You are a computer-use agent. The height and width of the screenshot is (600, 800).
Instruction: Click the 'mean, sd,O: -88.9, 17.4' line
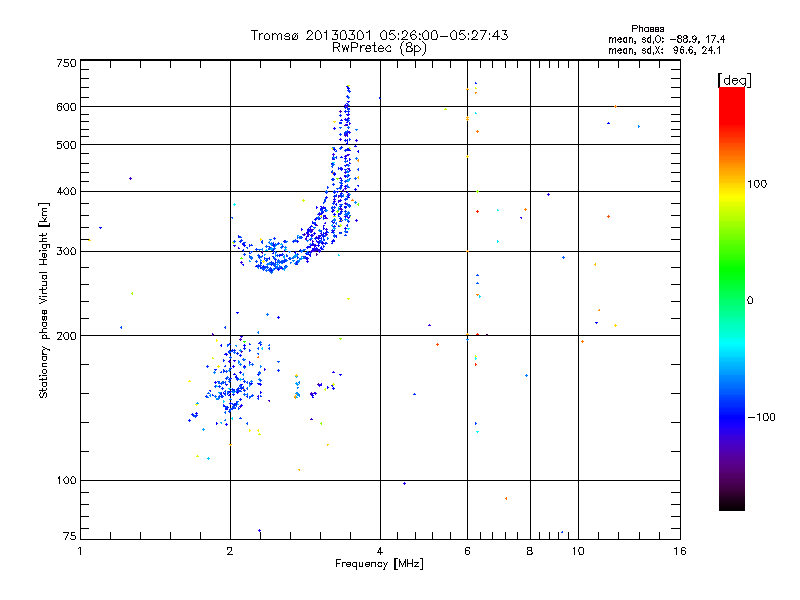pos(666,39)
